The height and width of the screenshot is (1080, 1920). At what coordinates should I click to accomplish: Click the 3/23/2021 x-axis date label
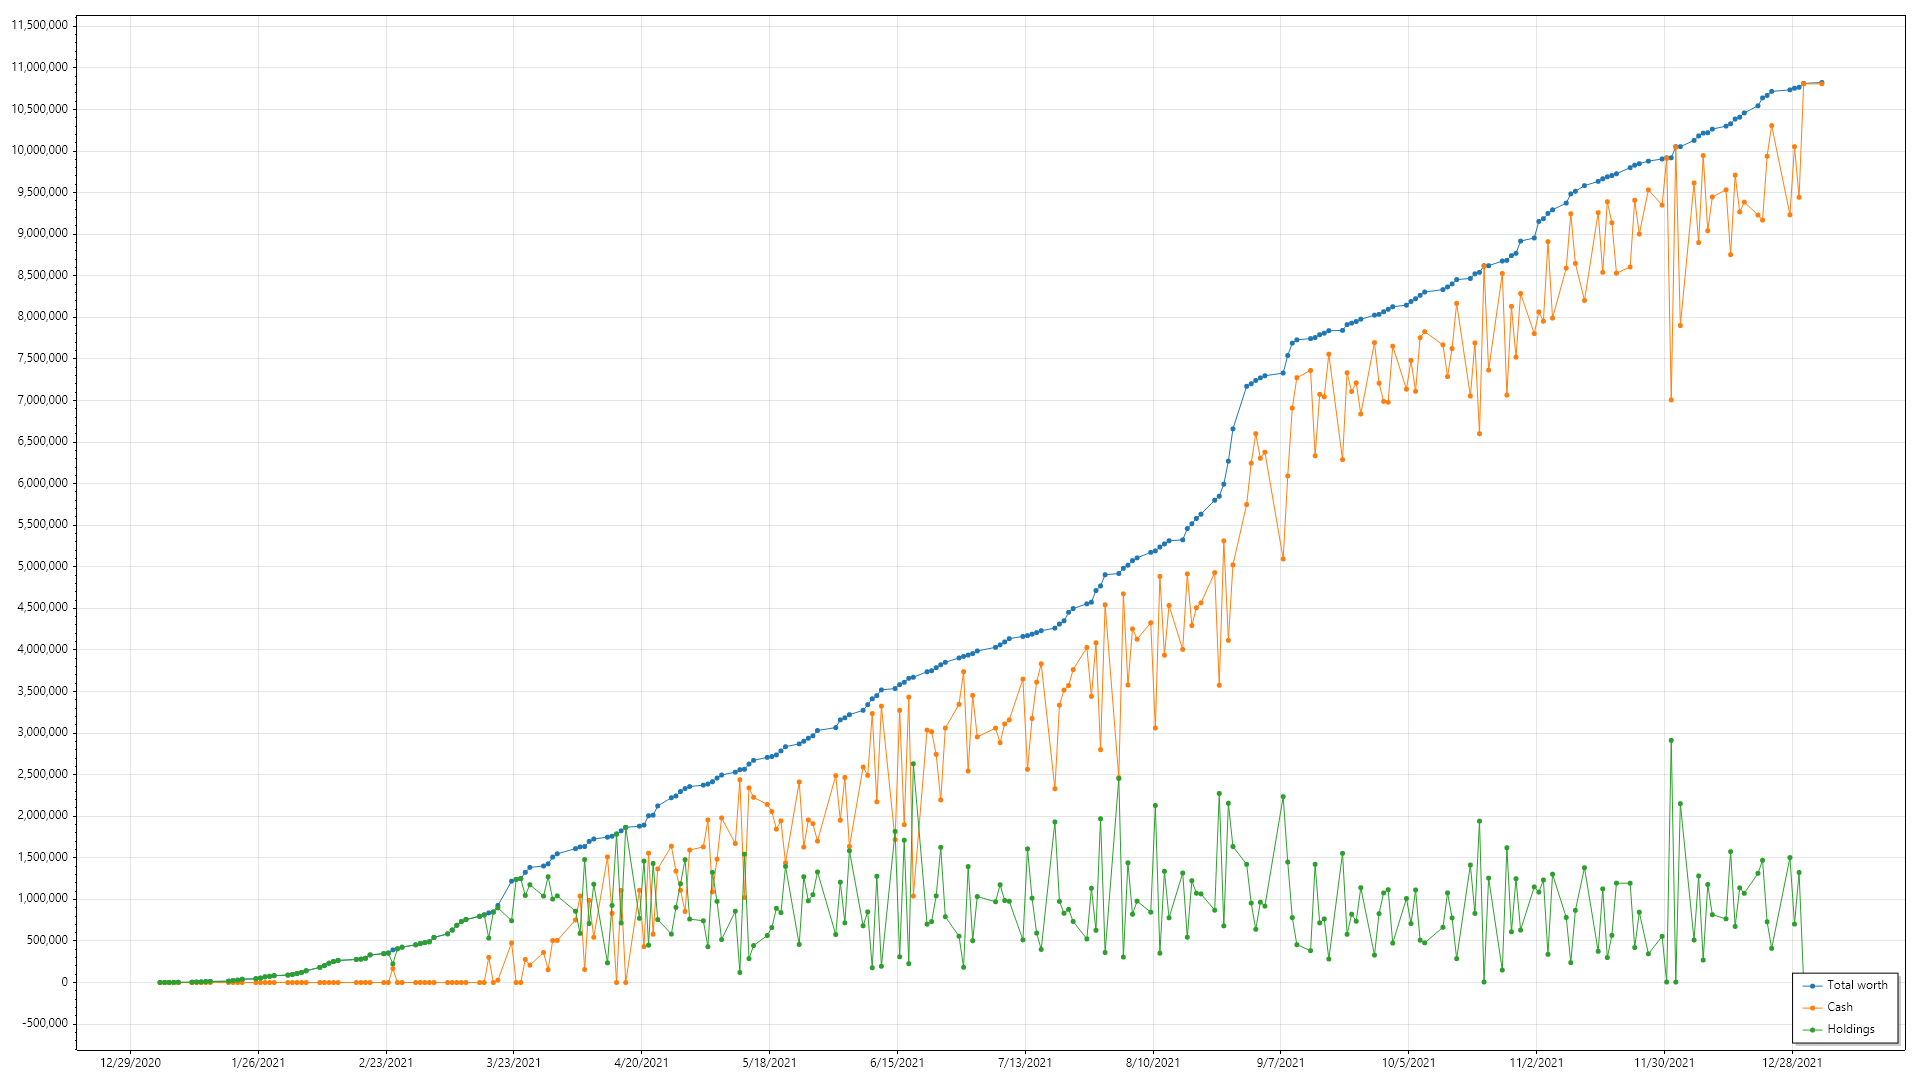coord(514,1063)
